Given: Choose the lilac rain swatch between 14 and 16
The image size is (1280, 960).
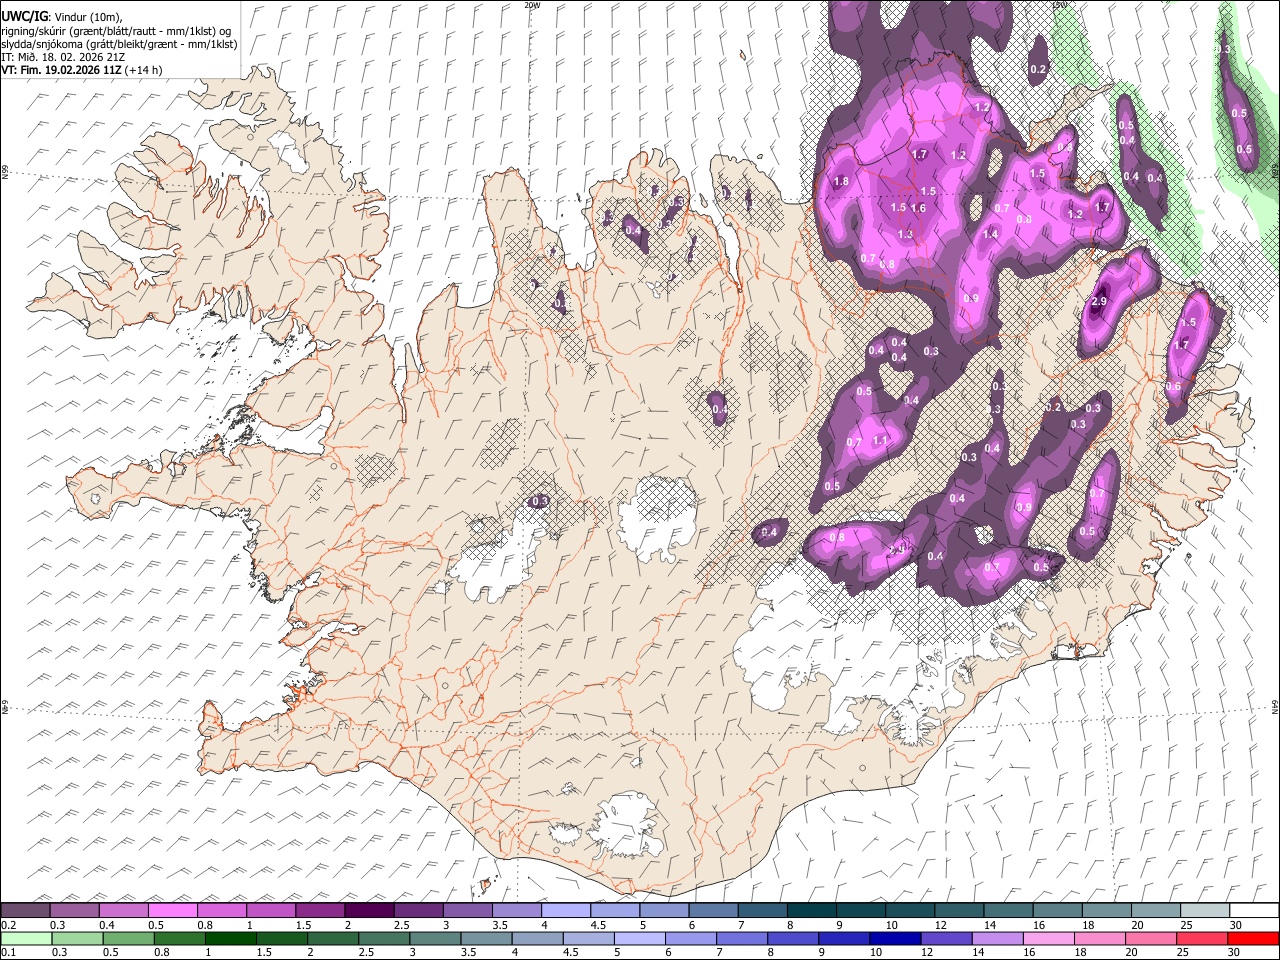Looking at the screenshot, I should point(998,938).
